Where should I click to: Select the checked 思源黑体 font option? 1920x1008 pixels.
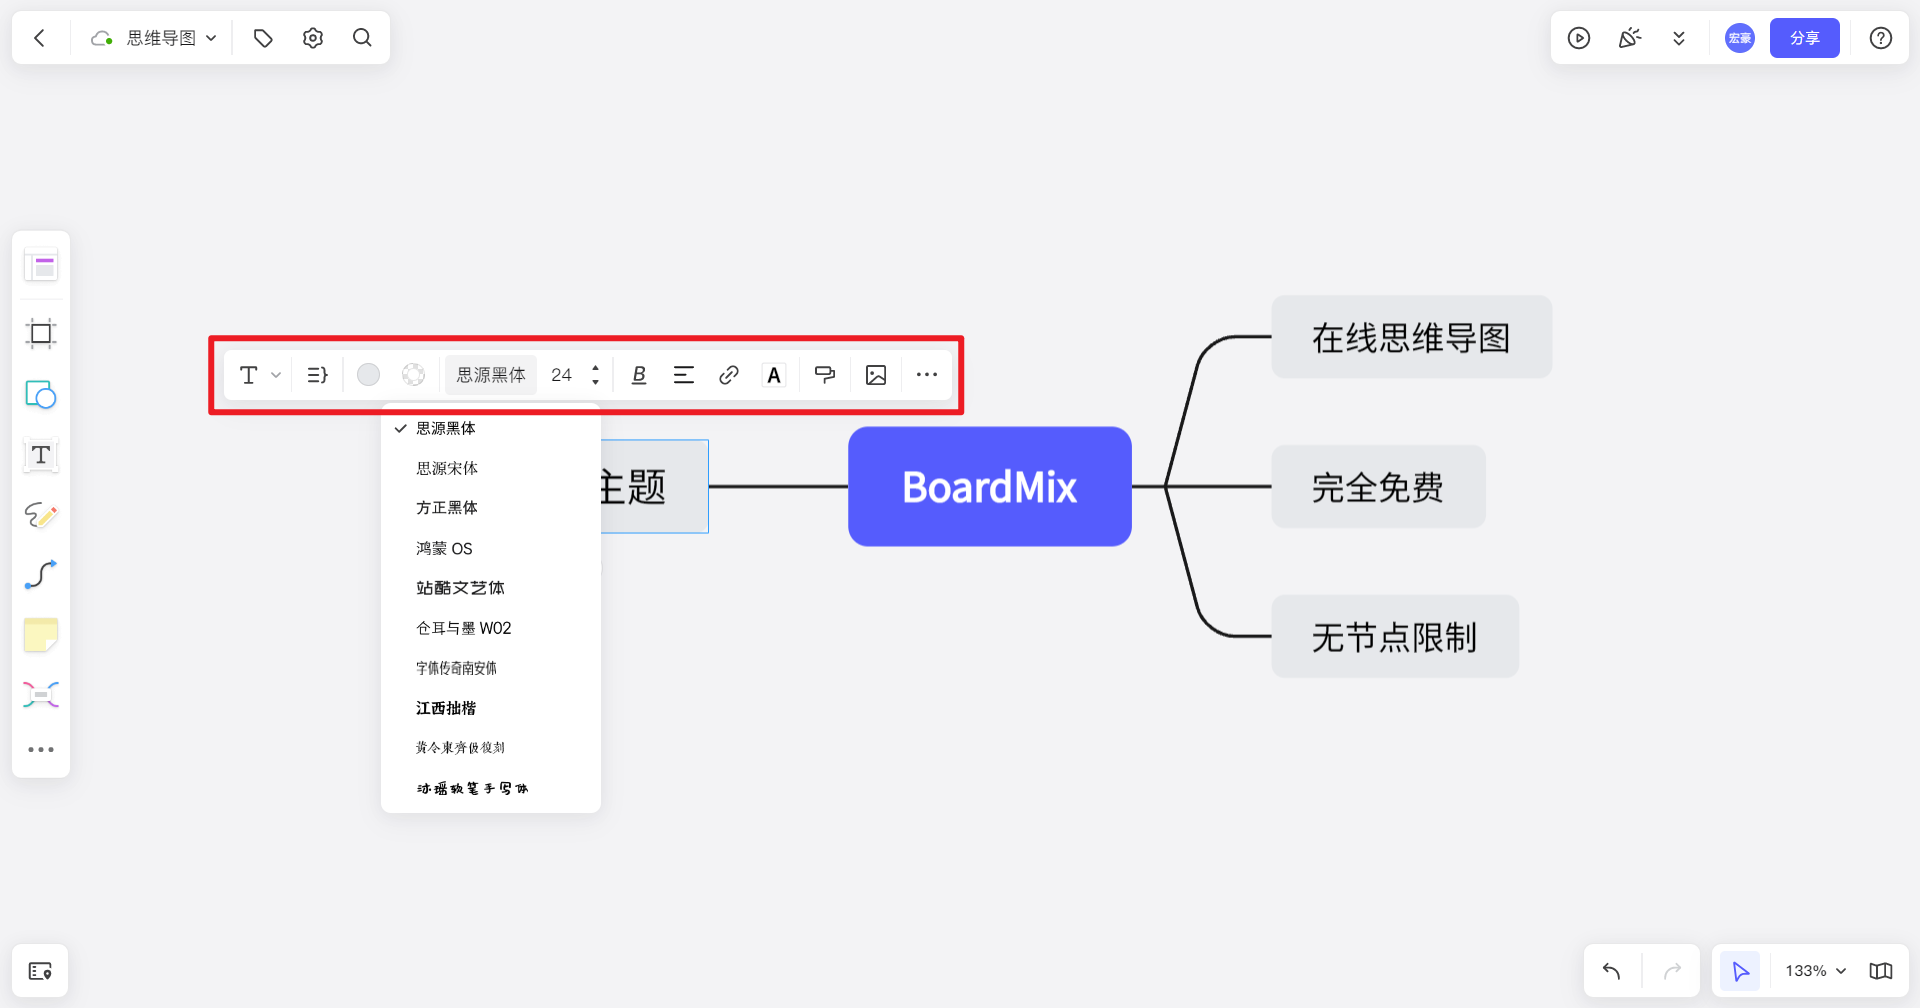[x=491, y=428]
